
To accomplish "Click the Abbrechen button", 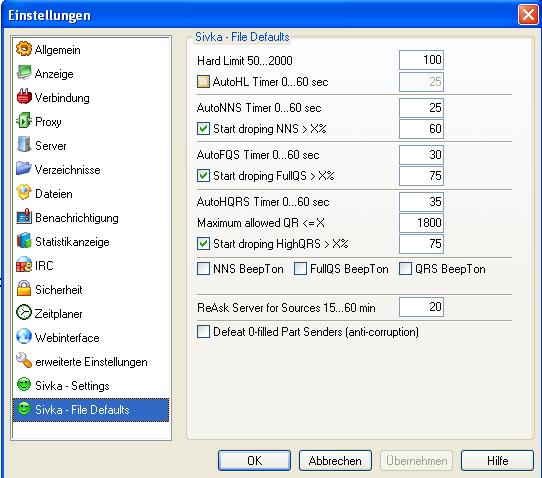I will coord(335,460).
